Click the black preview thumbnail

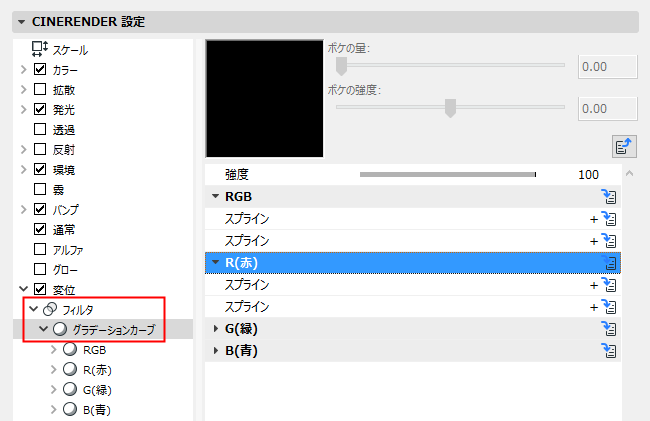pos(264,99)
